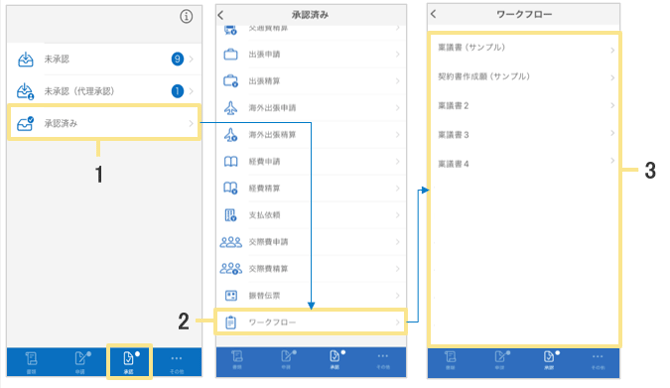Open その他 tab on the left screen
Image resolution: width=670 pixels, height=388 pixels.
(176, 362)
